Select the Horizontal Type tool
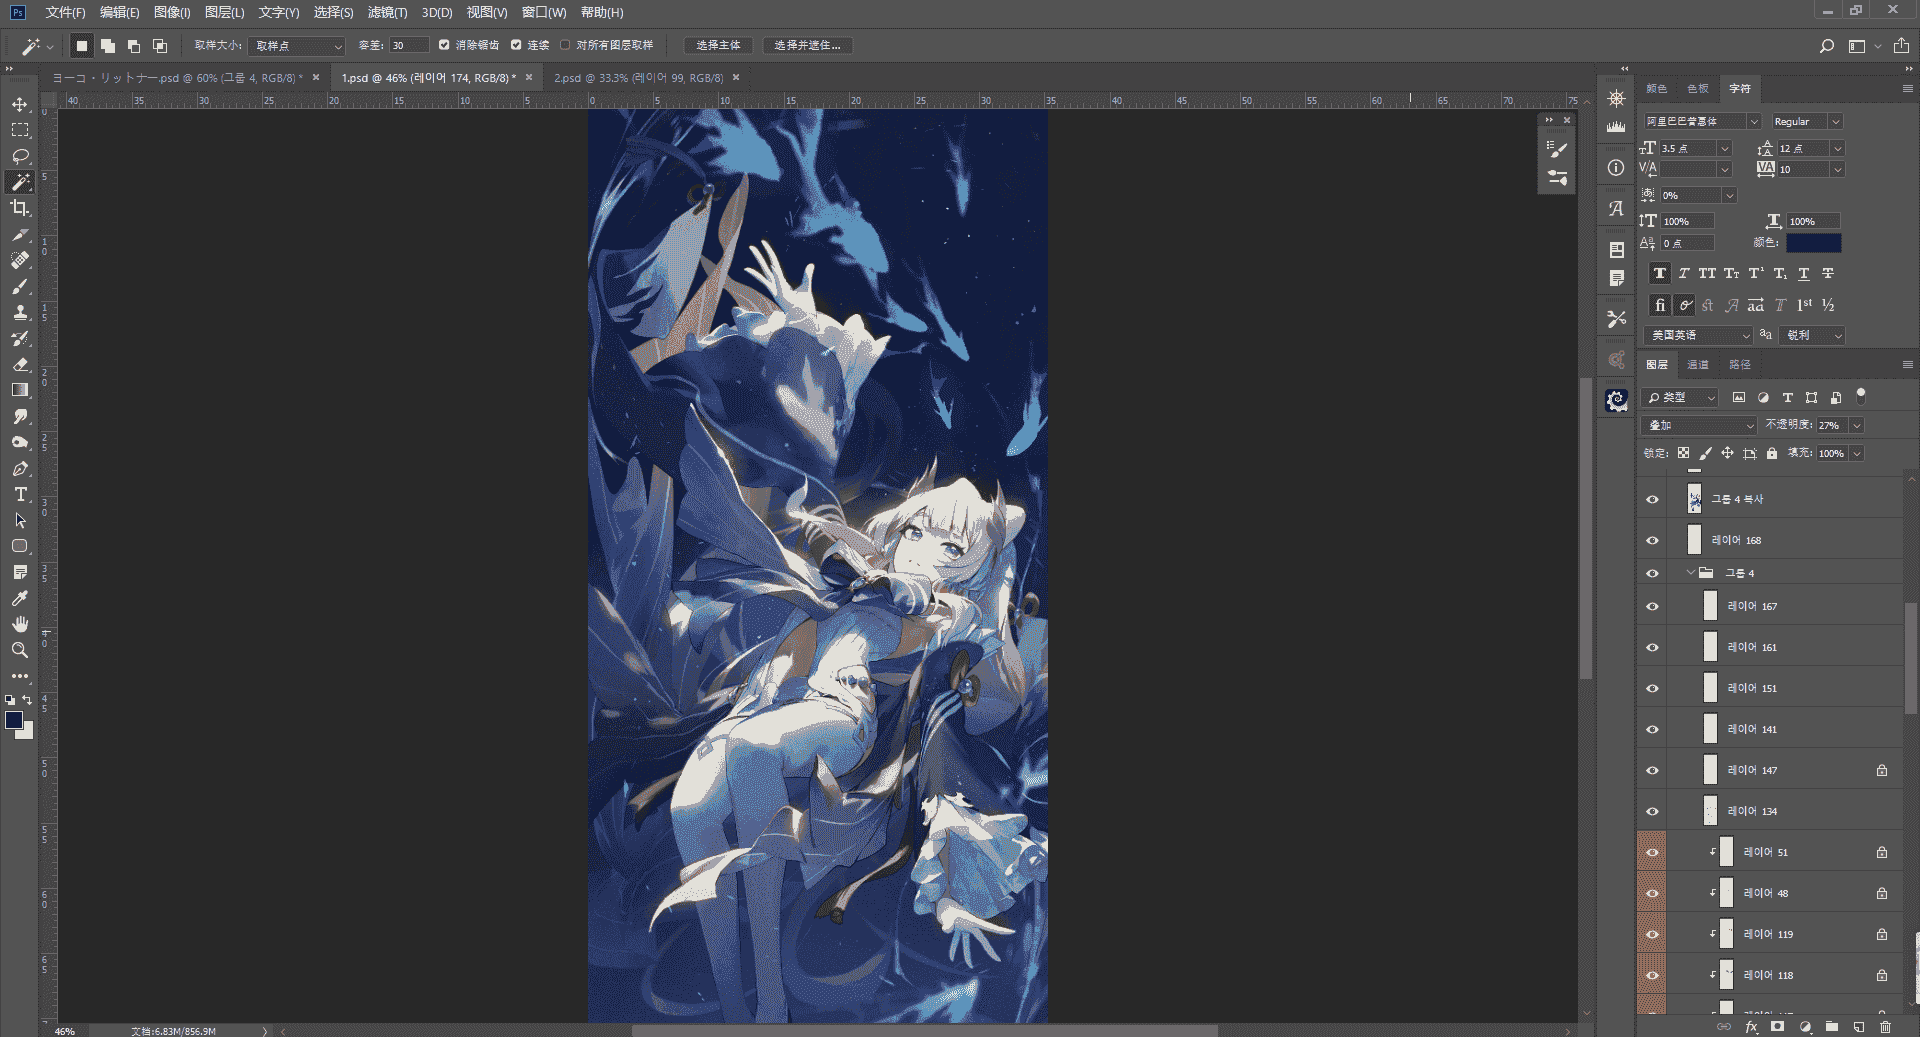 point(20,494)
